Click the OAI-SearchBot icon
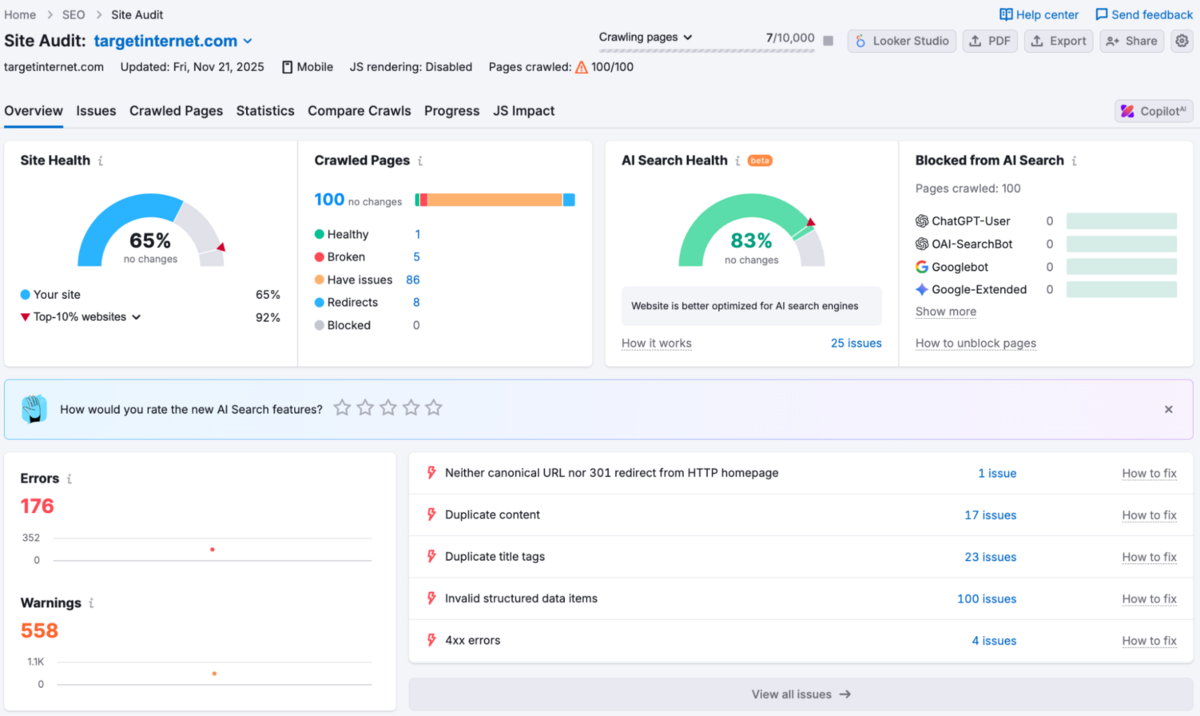The image size is (1200, 716). (922, 244)
